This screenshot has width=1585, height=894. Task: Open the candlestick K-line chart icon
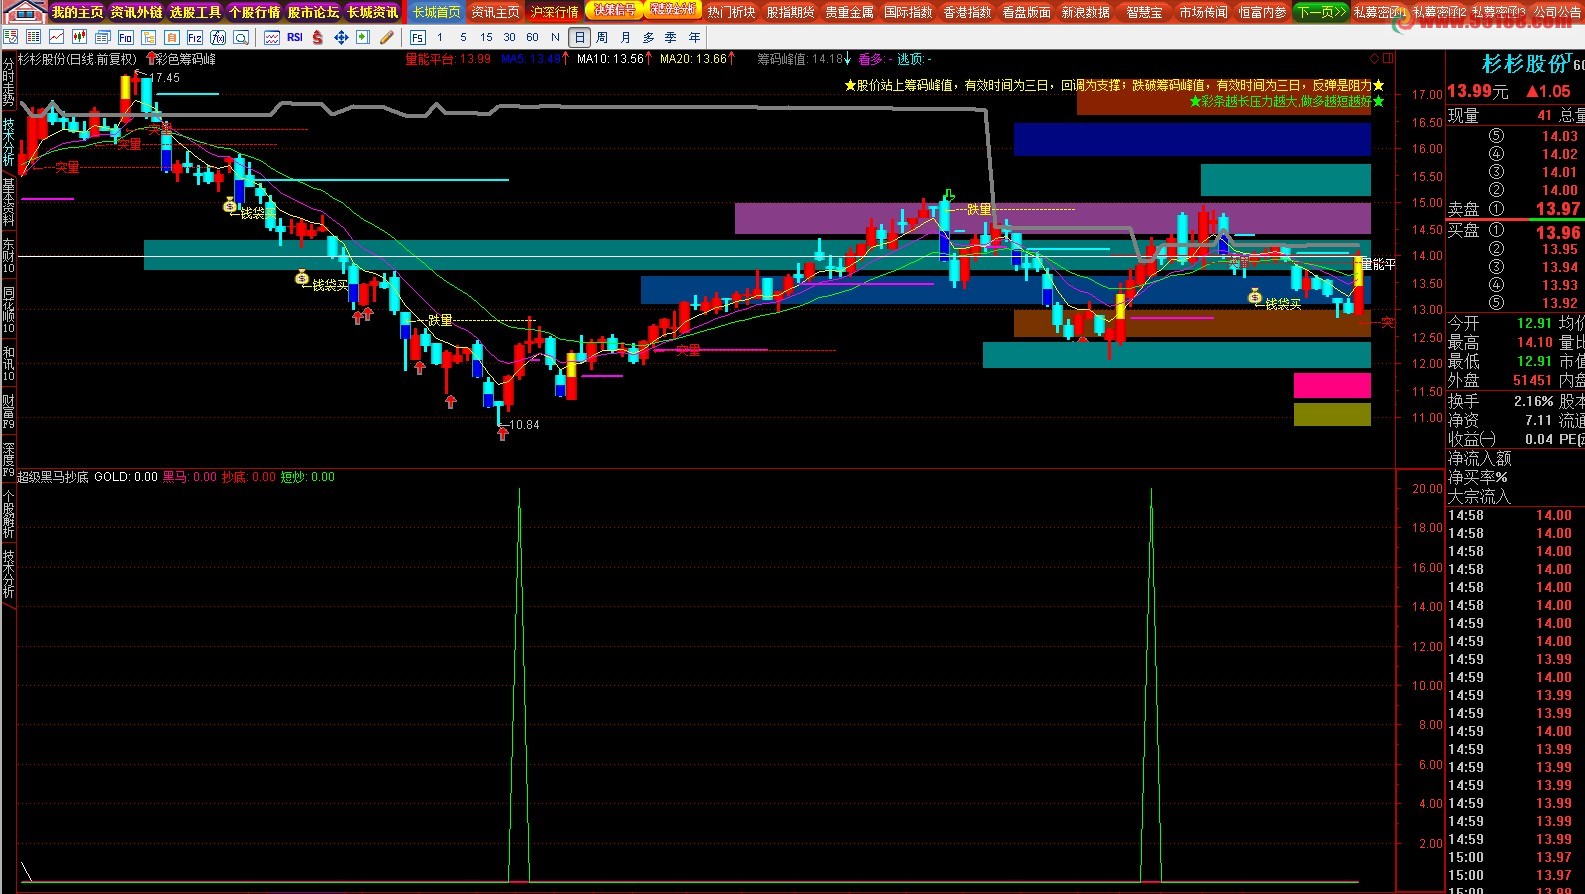[x=79, y=37]
